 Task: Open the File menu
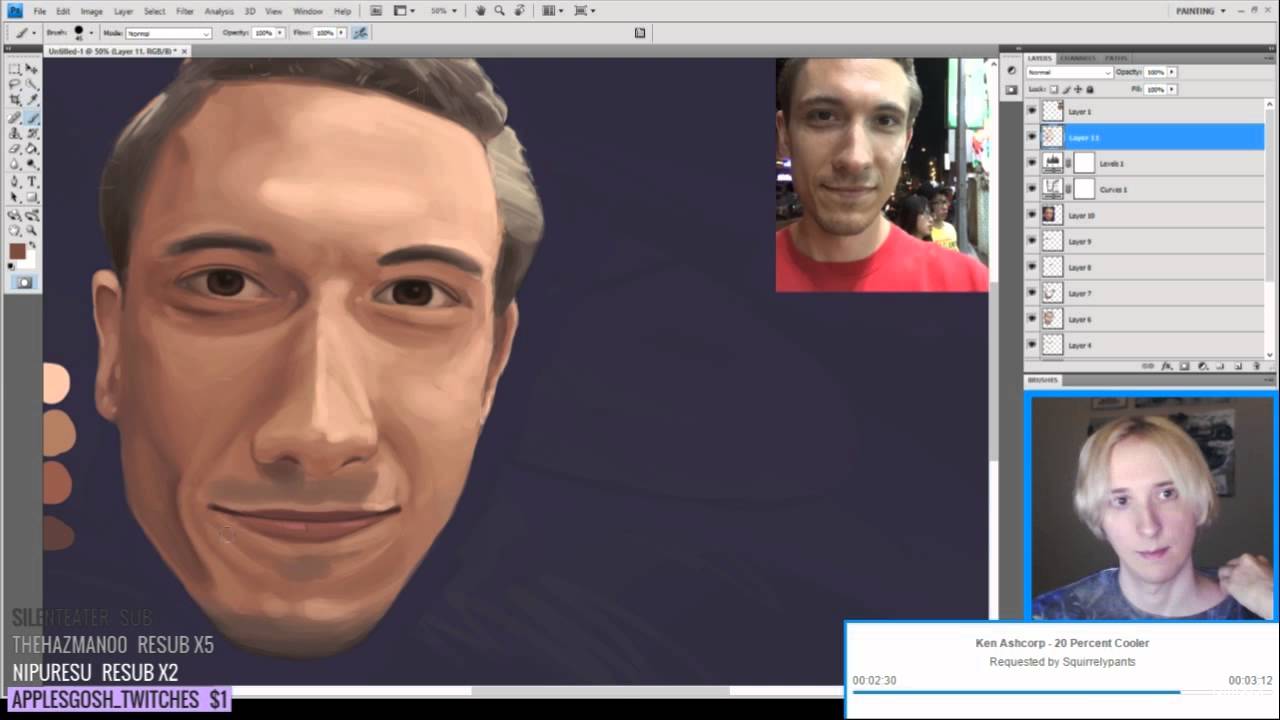pyautogui.click(x=40, y=11)
